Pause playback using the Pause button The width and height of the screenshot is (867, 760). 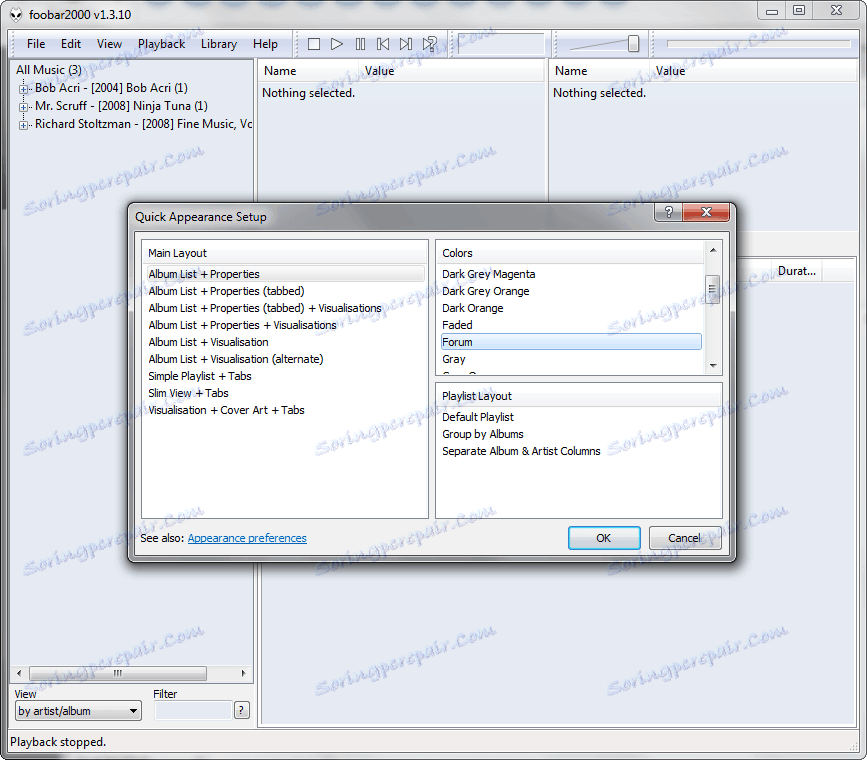[360, 44]
